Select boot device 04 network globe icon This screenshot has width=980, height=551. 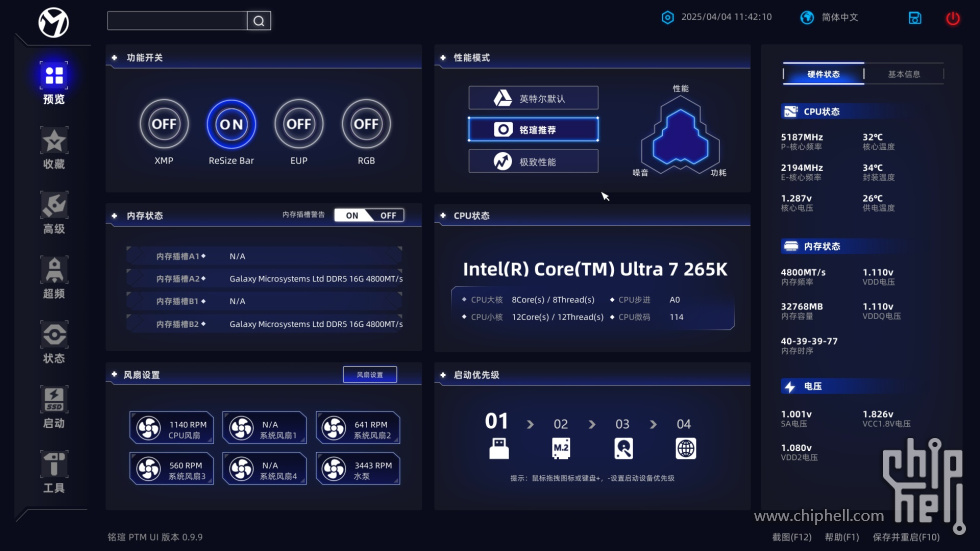click(686, 449)
